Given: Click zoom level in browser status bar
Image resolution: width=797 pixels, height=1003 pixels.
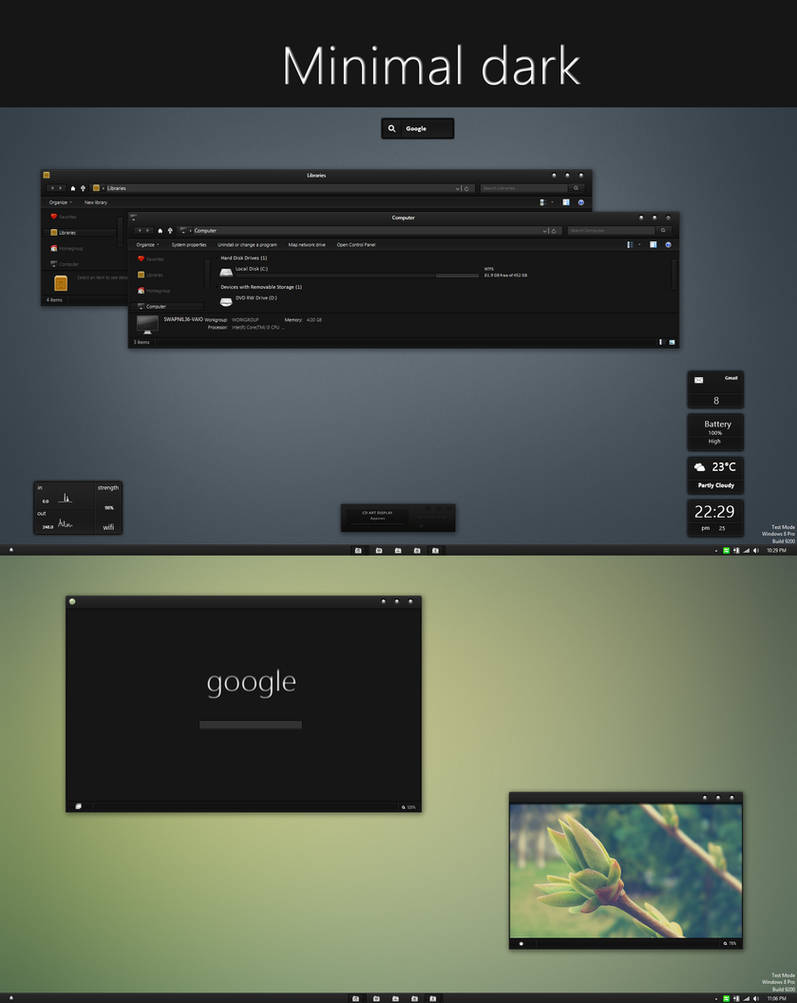Looking at the screenshot, I should (409, 807).
